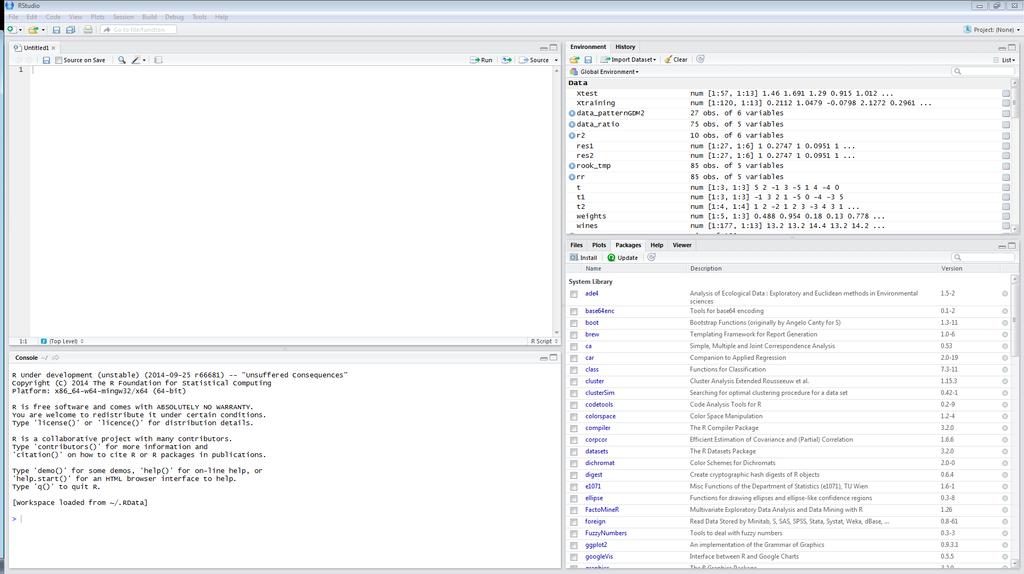The image size is (1024, 574).
Task: Check the ade4 package checkbox
Action: coord(574,294)
